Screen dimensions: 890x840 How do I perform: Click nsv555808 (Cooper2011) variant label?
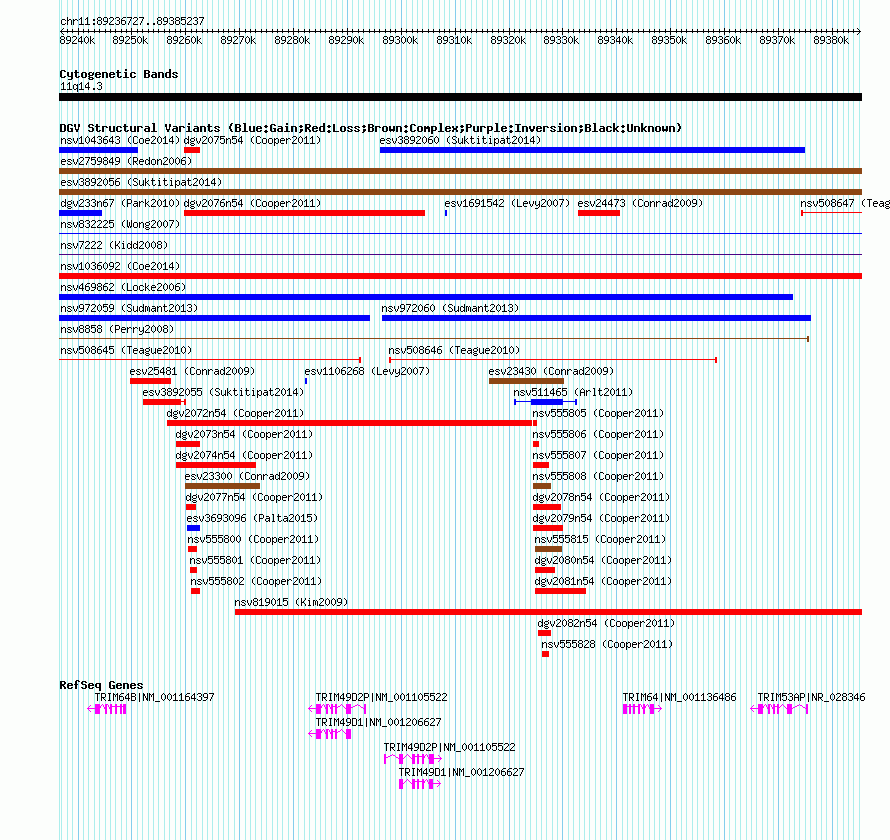598,476
